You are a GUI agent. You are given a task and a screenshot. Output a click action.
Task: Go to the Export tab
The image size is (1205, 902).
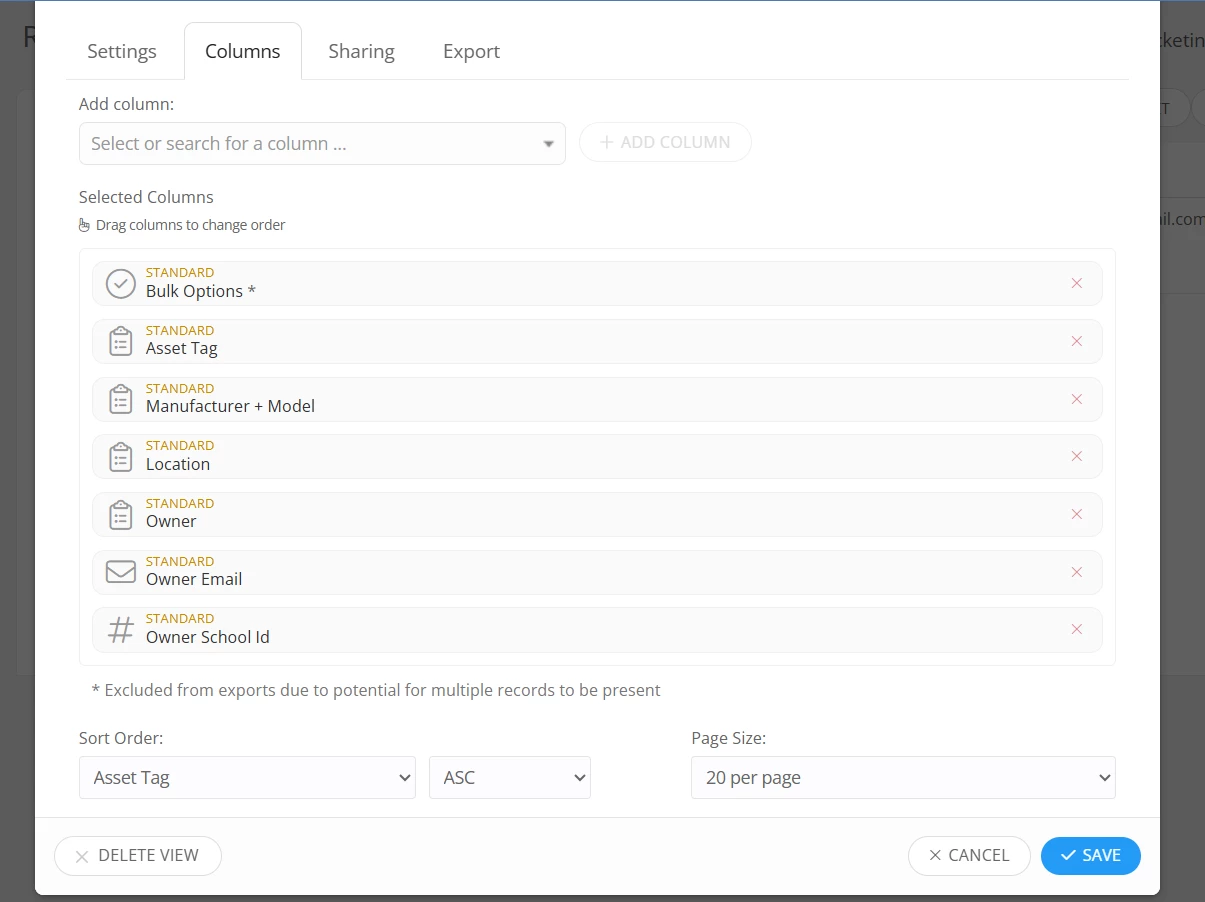pos(471,51)
